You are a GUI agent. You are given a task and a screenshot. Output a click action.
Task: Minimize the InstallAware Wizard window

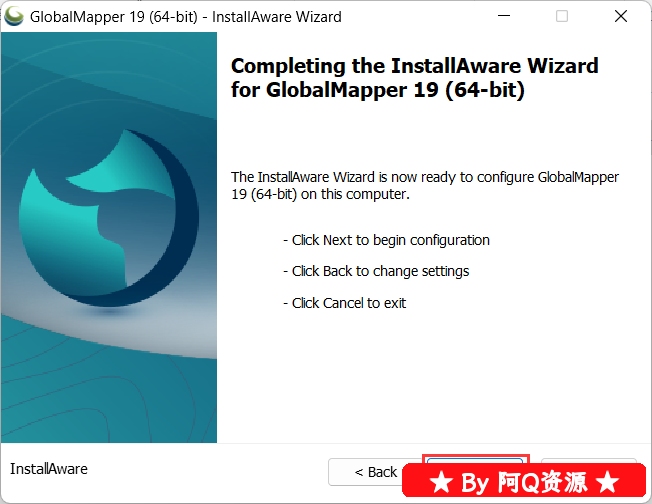pos(504,16)
